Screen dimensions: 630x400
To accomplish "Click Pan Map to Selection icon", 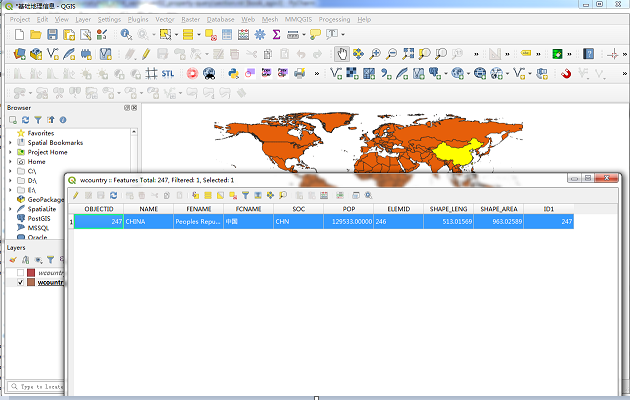I will [x=358, y=54].
